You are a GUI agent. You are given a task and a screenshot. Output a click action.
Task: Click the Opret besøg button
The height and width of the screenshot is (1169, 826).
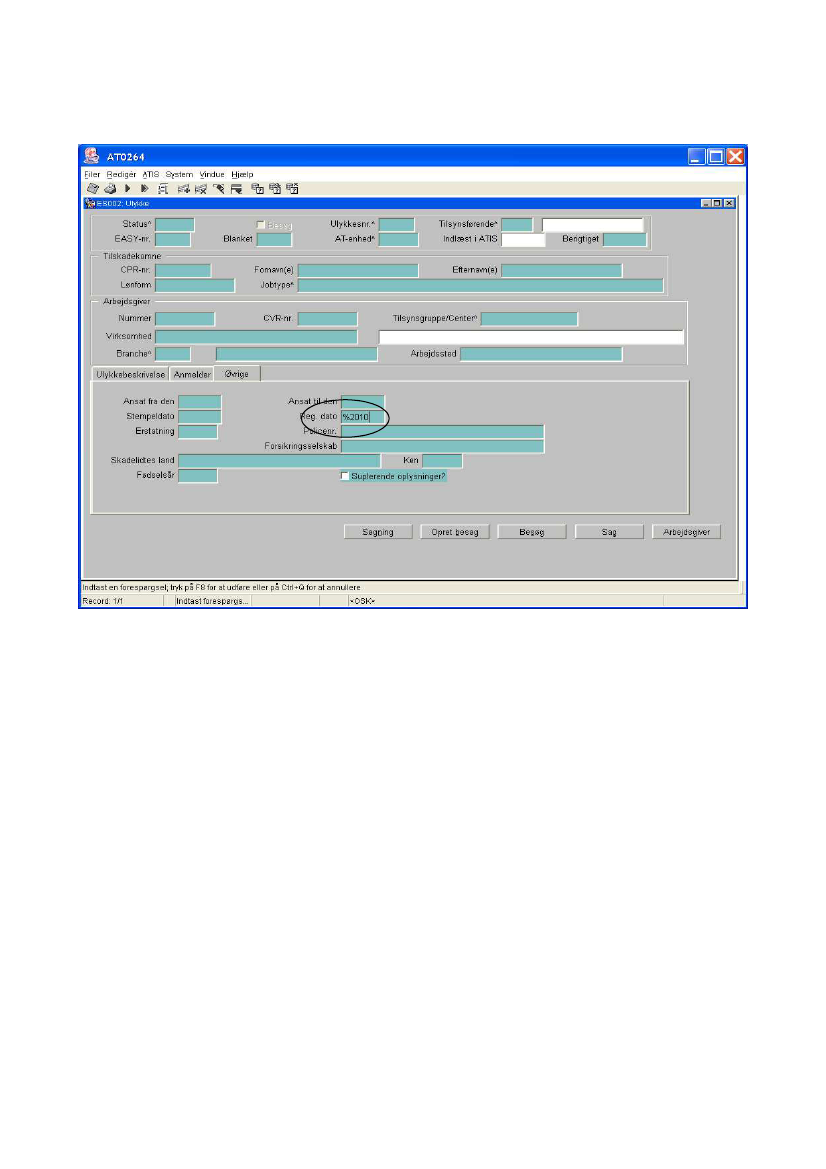[455, 532]
